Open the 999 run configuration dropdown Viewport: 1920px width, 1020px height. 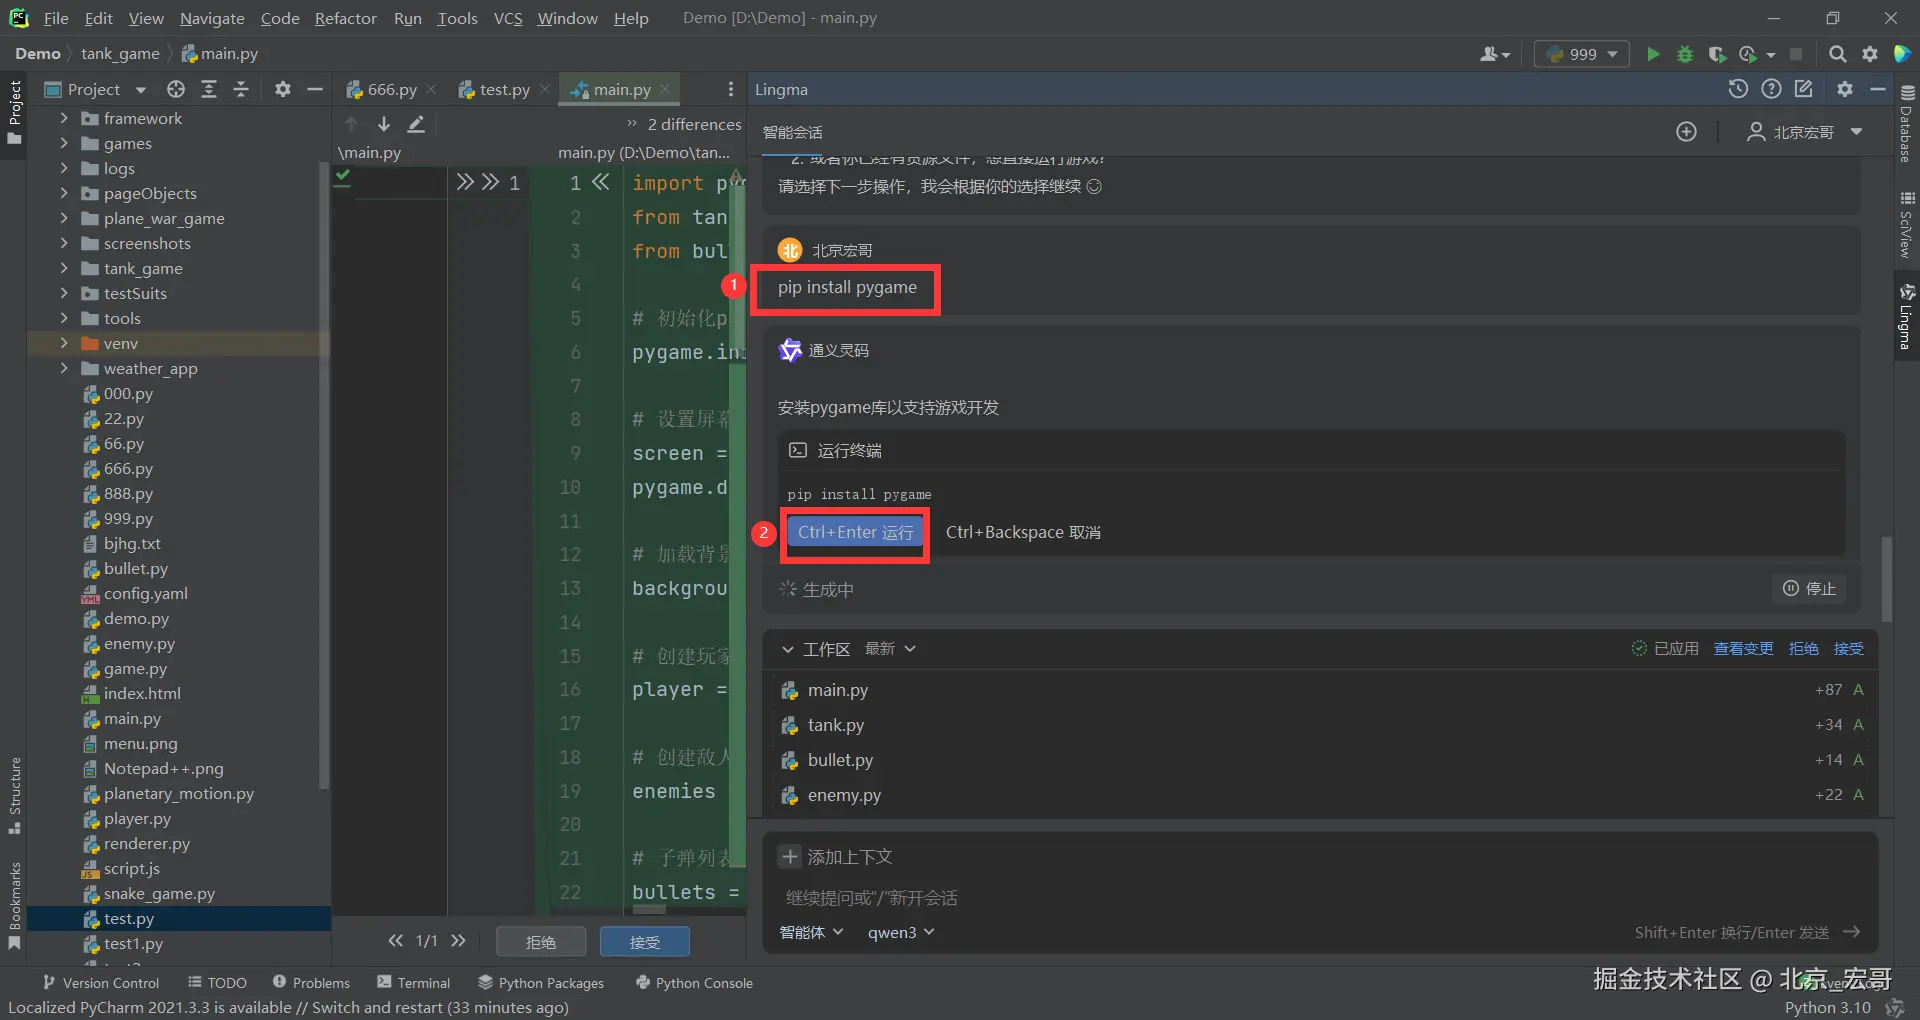click(1582, 54)
